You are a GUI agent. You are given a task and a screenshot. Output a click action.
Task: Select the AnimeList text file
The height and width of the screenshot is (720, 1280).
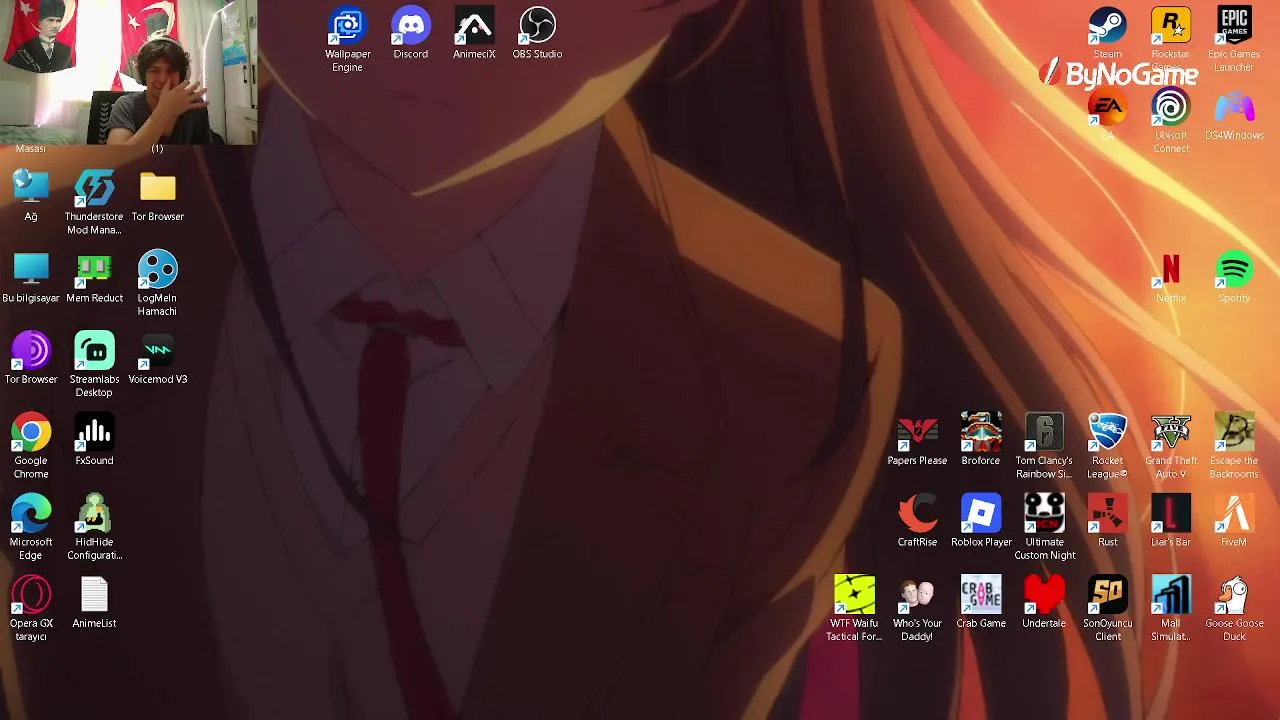click(x=94, y=595)
